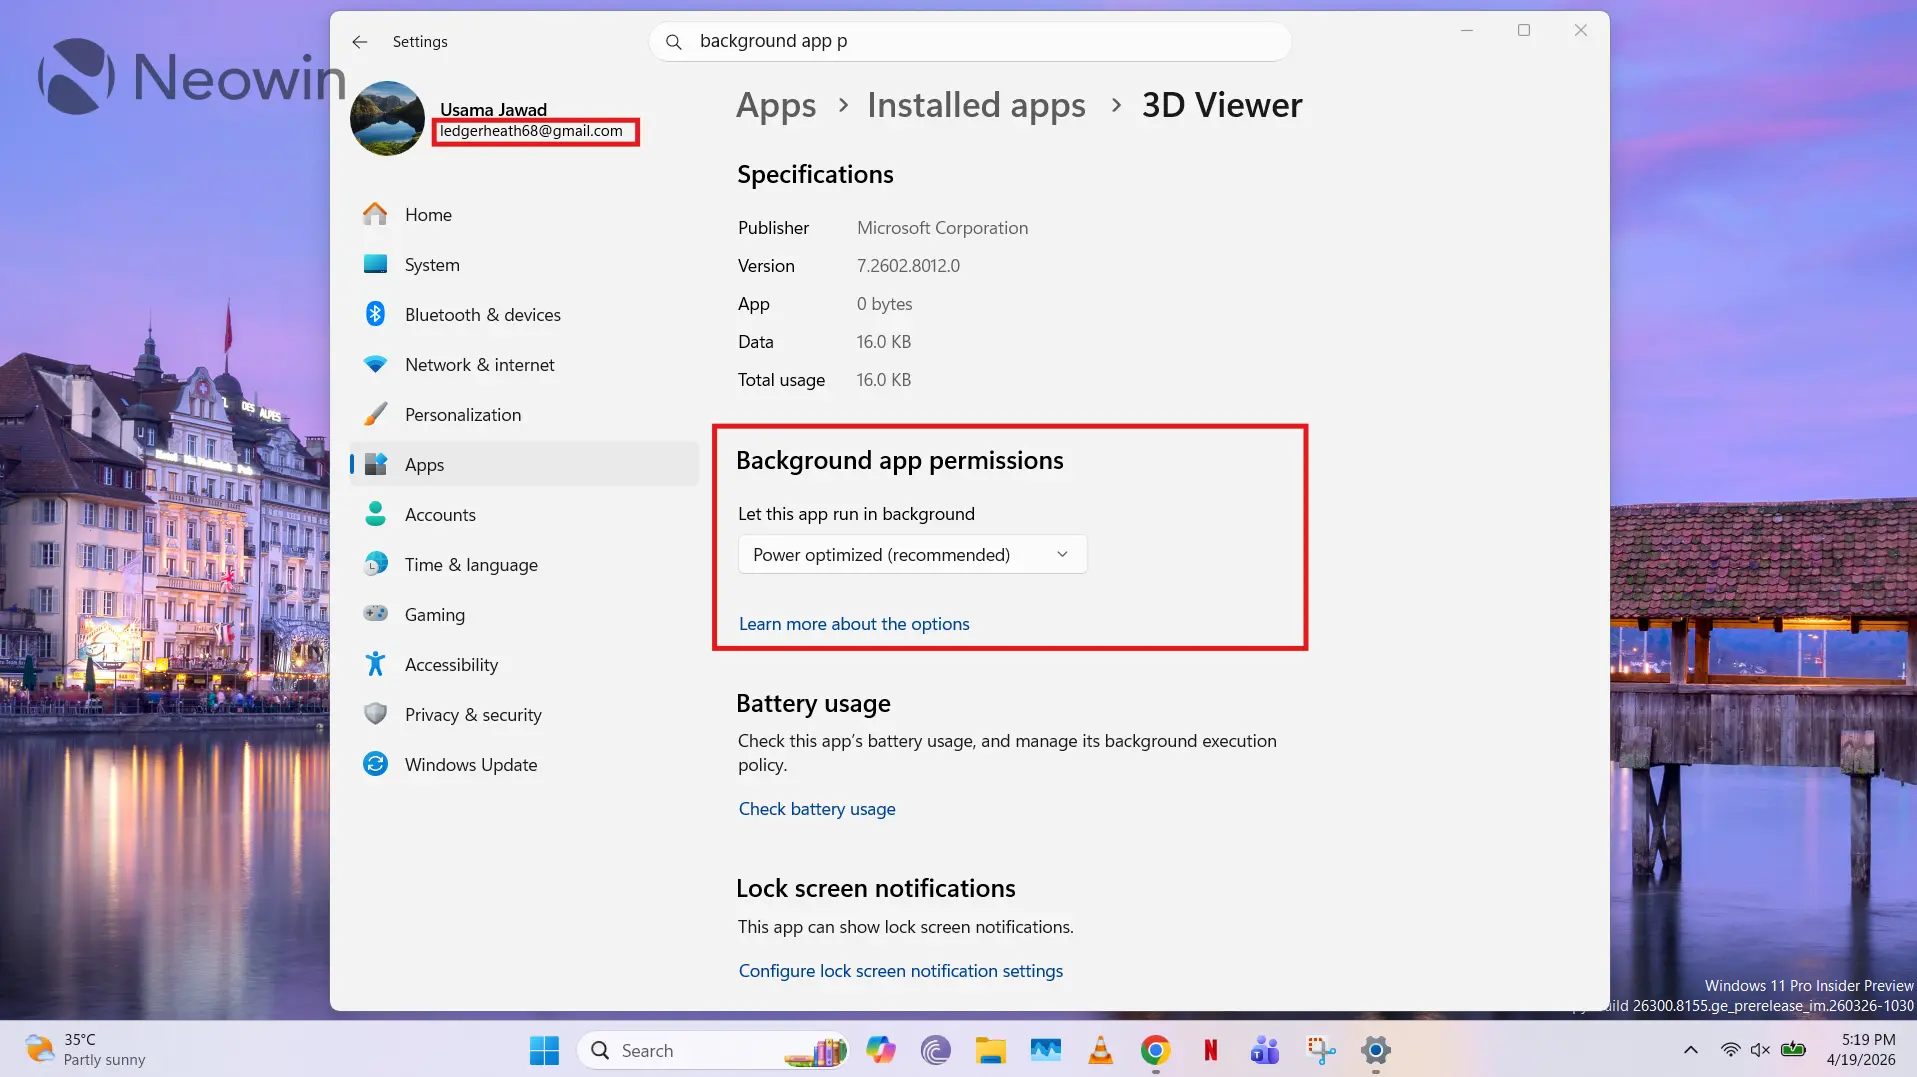Open Time & language settings
1917x1077 pixels.
pos(471,565)
